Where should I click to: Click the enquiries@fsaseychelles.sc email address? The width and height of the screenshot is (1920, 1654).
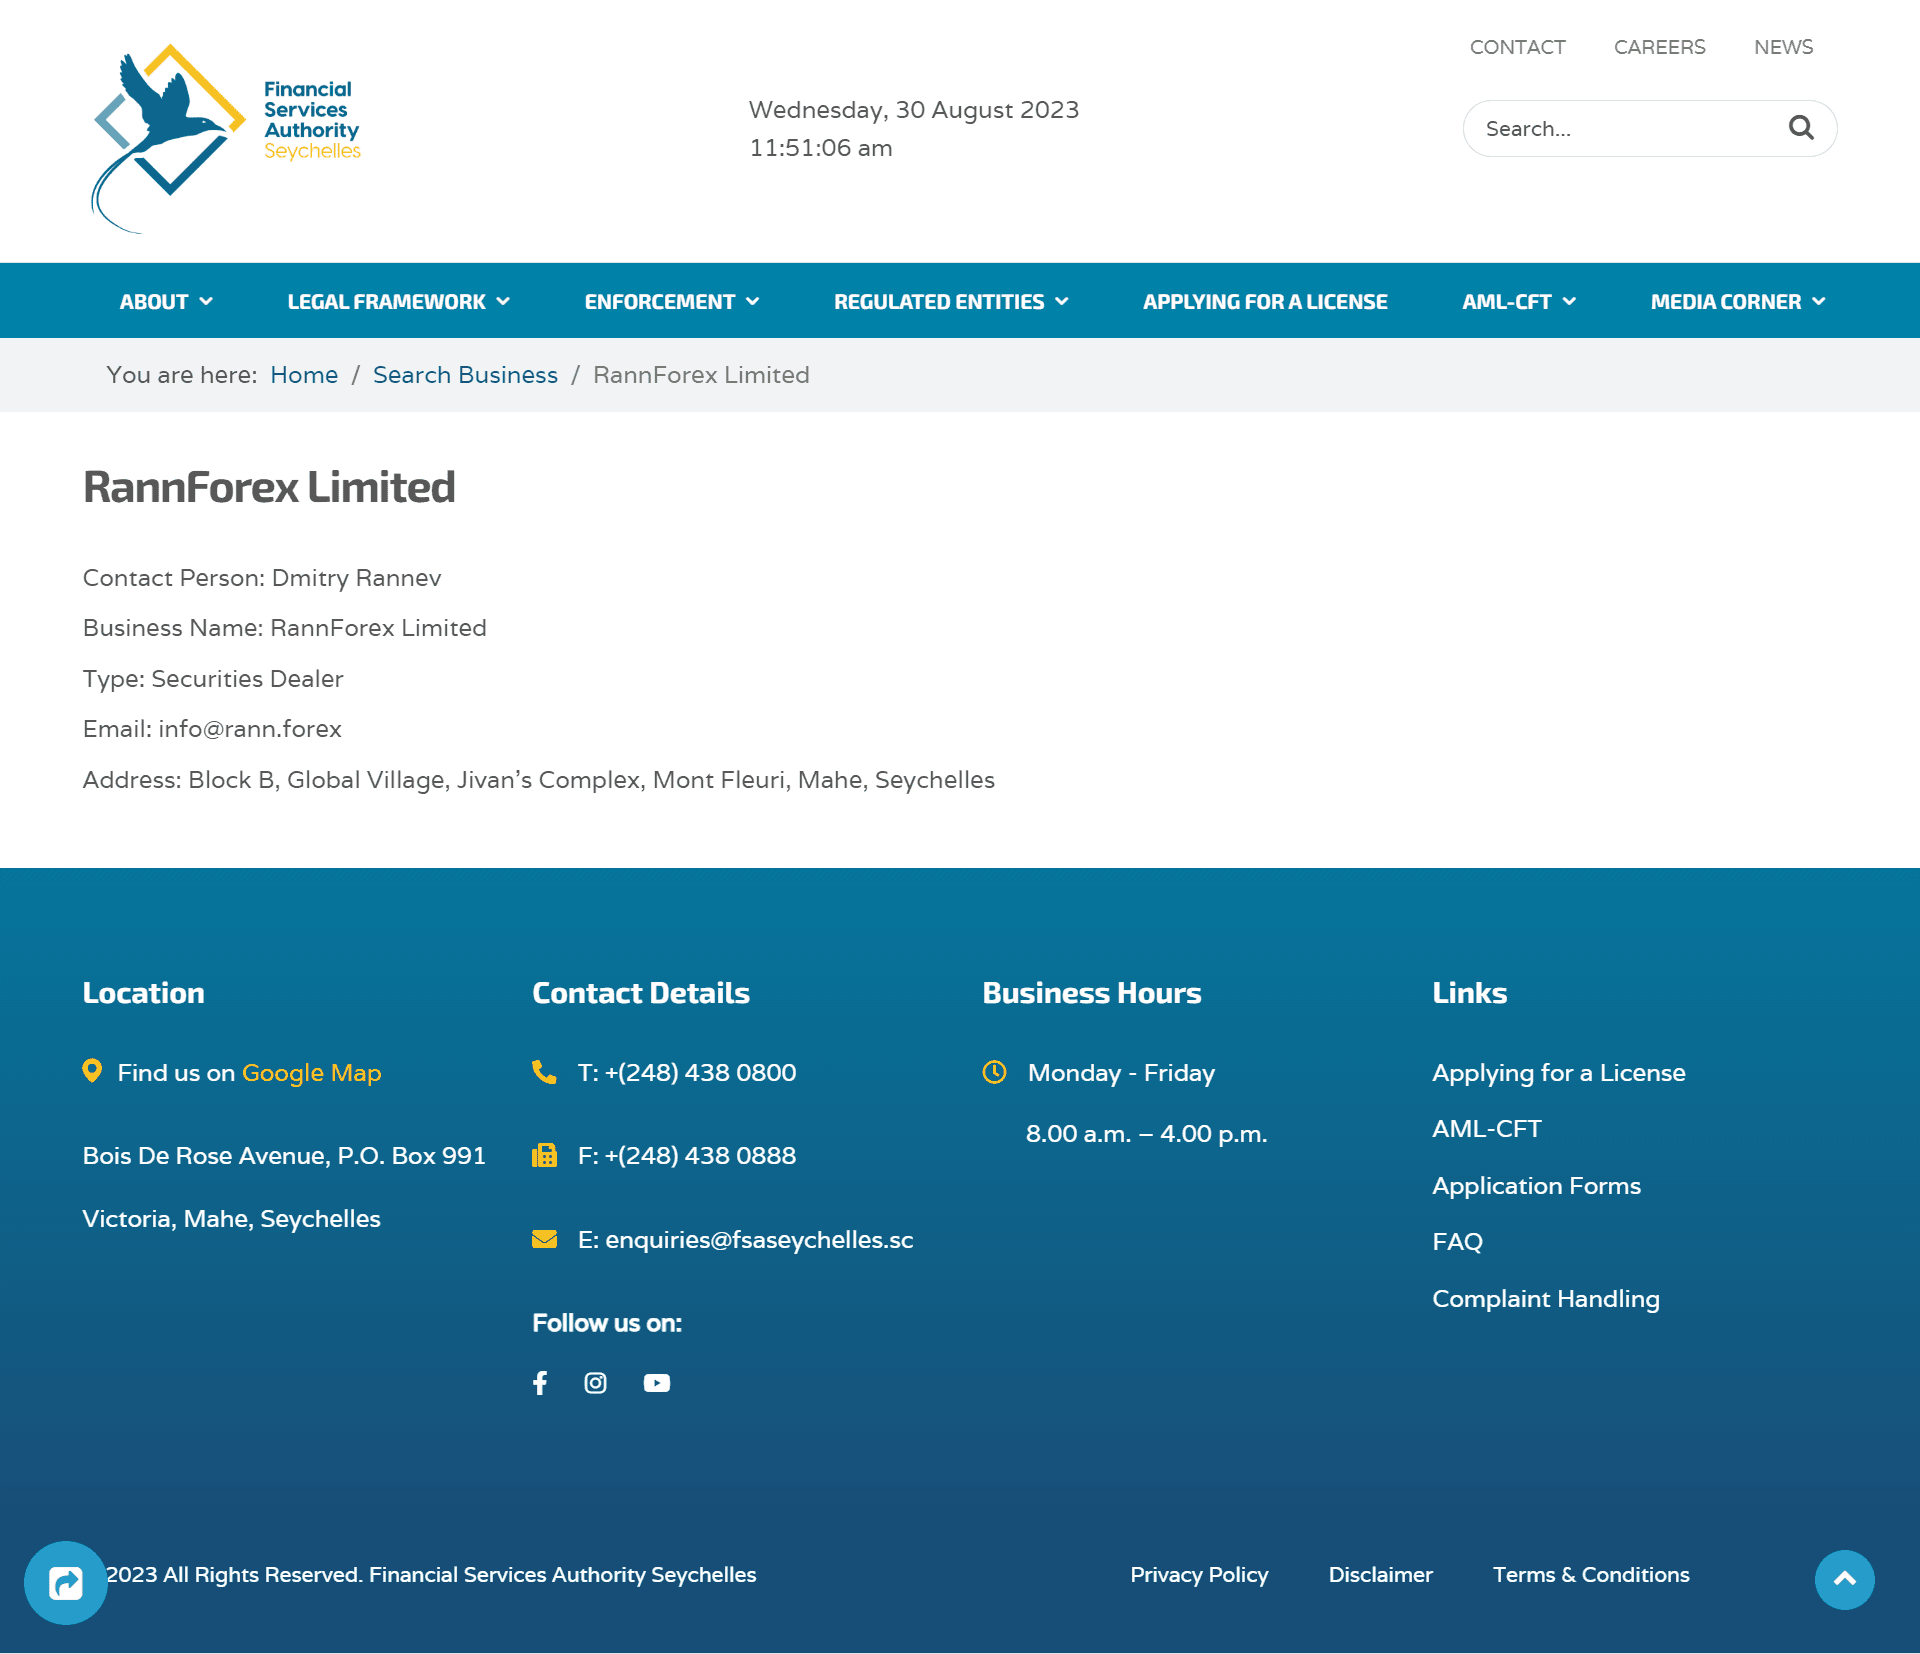click(759, 1240)
